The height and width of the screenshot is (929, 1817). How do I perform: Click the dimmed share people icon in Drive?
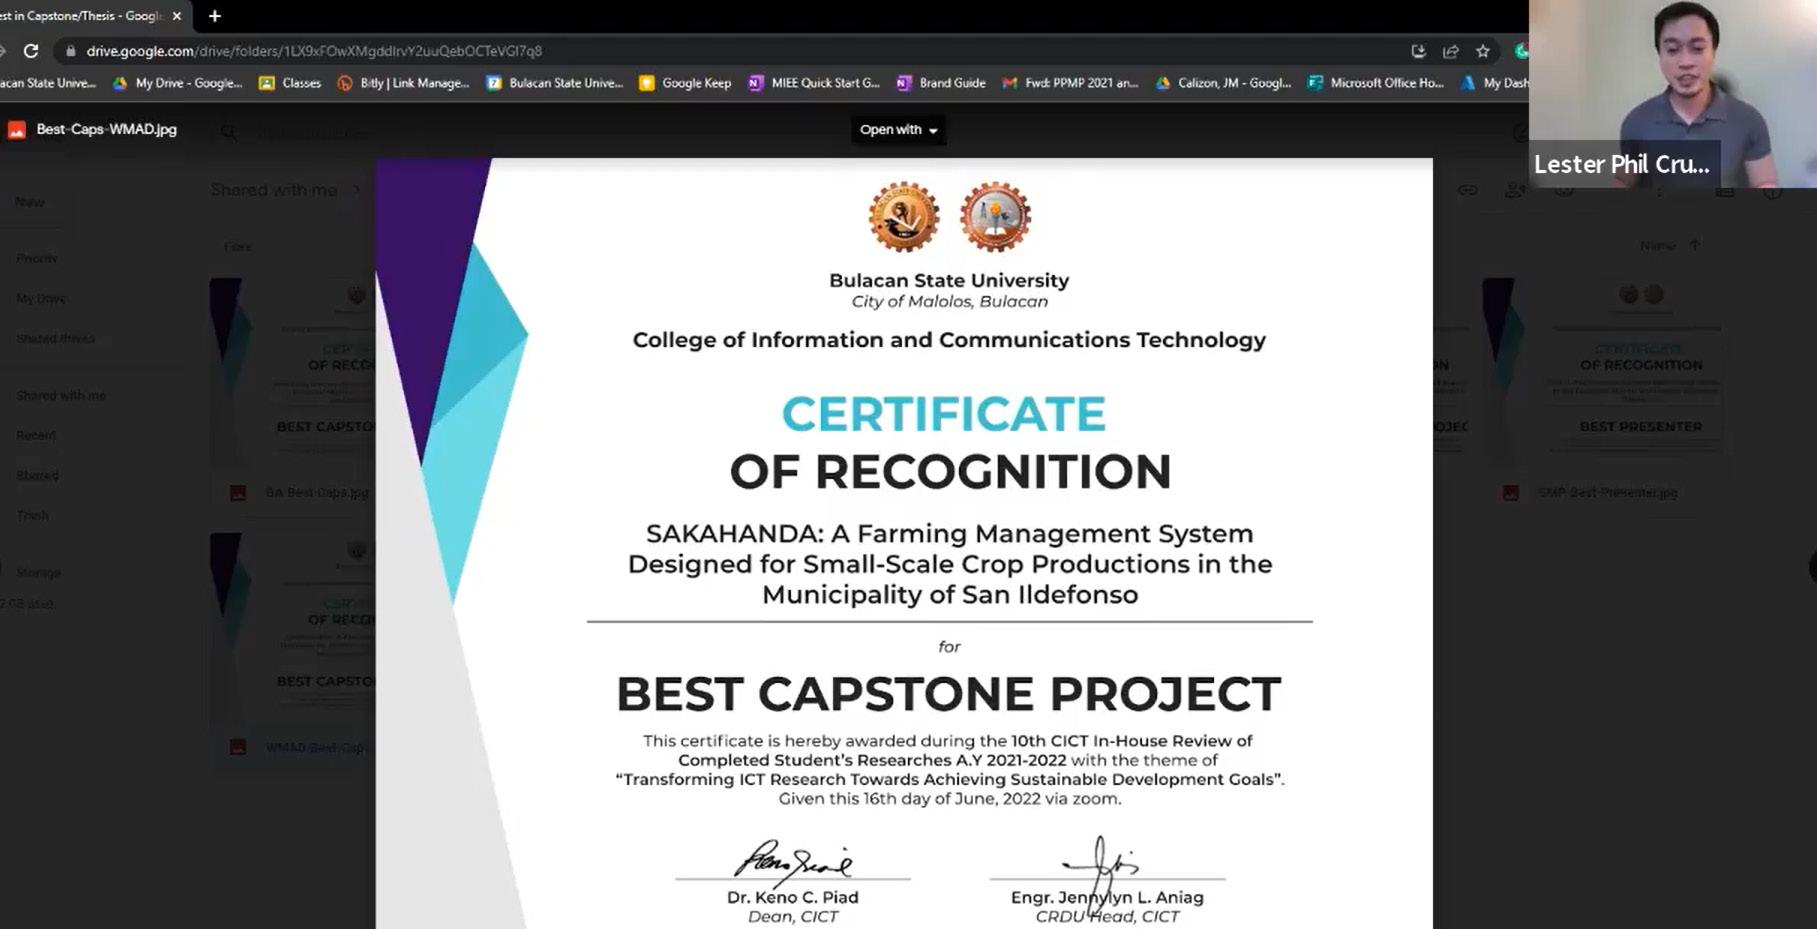1515,190
